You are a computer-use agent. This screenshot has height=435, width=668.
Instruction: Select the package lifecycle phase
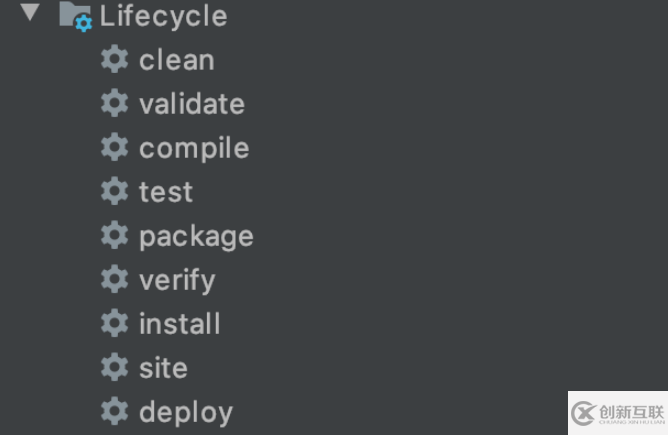point(196,237)
